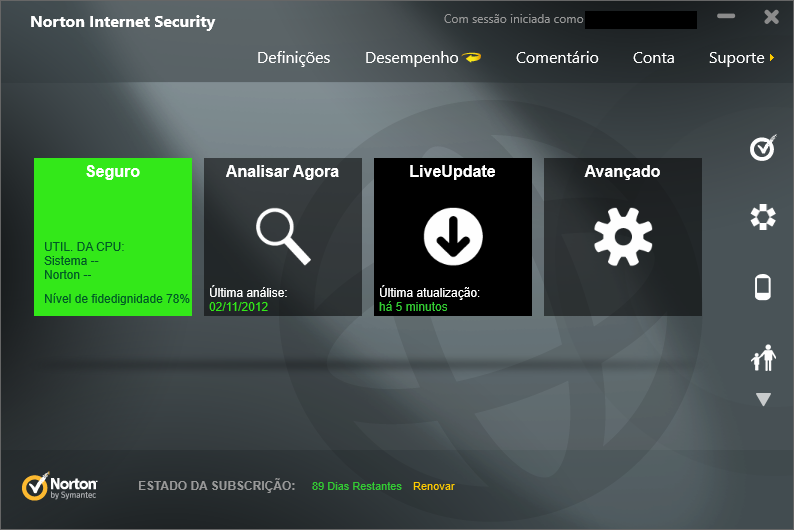The height and width of the screenshot is (530, 794).
Task: Go to the Conta page
Action: coord(653,58)
